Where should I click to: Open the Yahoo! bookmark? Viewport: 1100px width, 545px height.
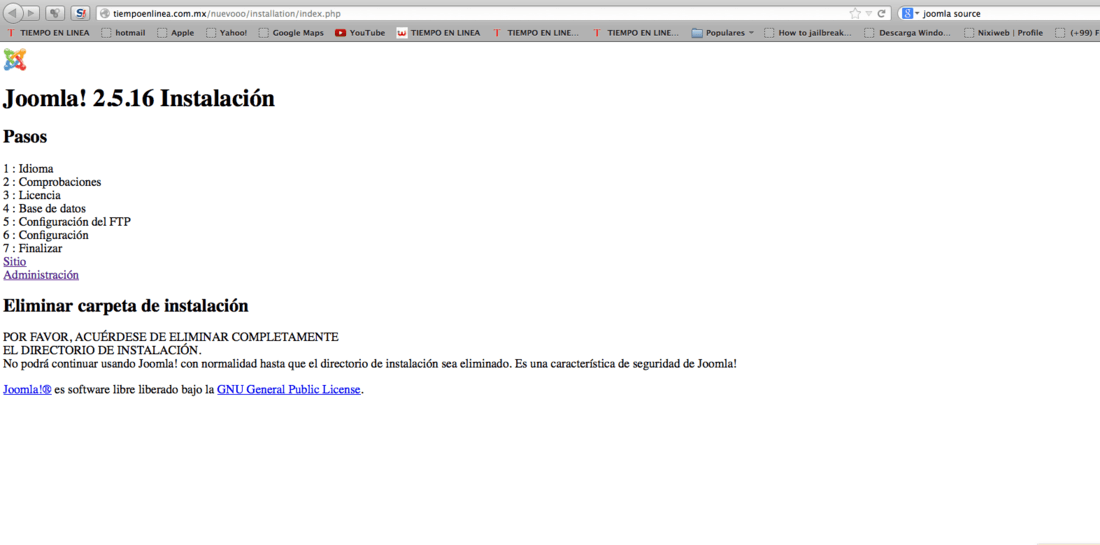[x=226, y=32]
